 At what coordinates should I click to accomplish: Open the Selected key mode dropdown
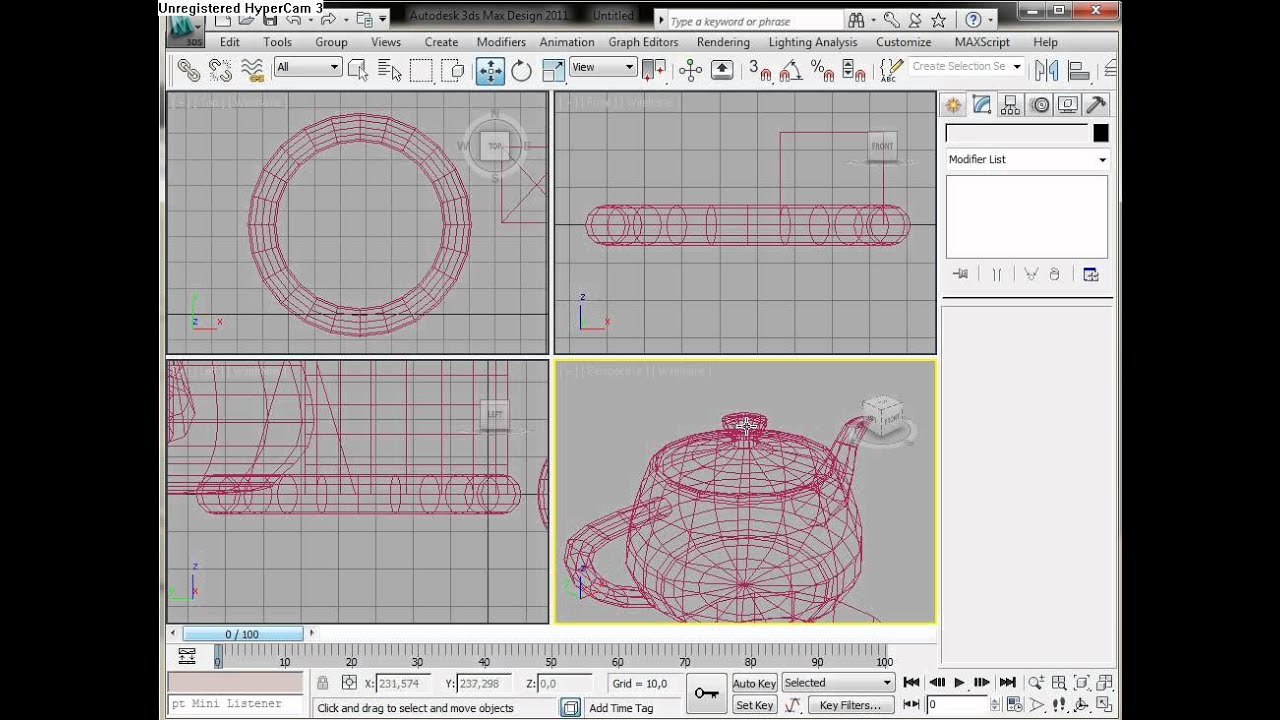(838, 683)
